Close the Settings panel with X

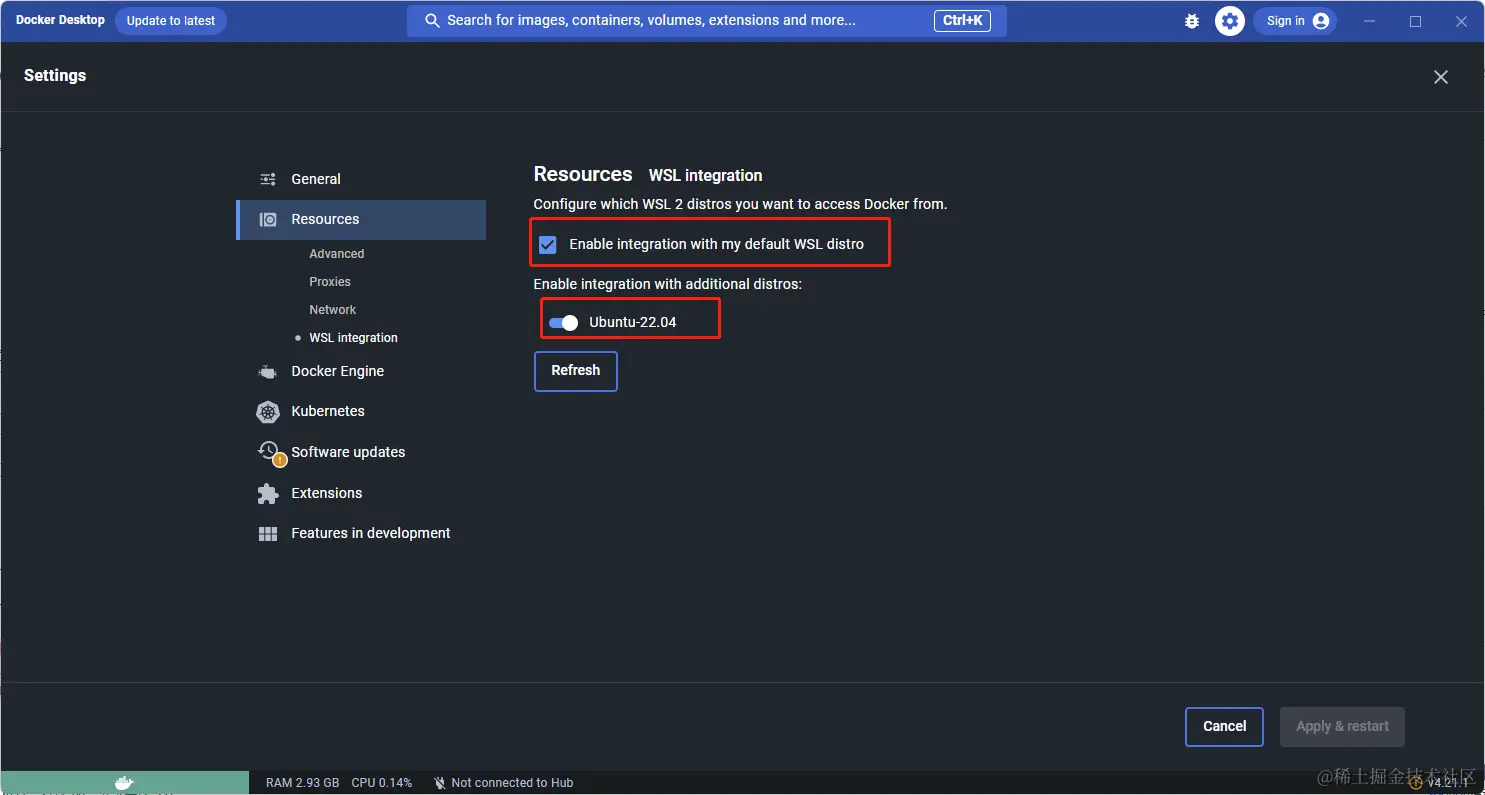(1441, 77)
